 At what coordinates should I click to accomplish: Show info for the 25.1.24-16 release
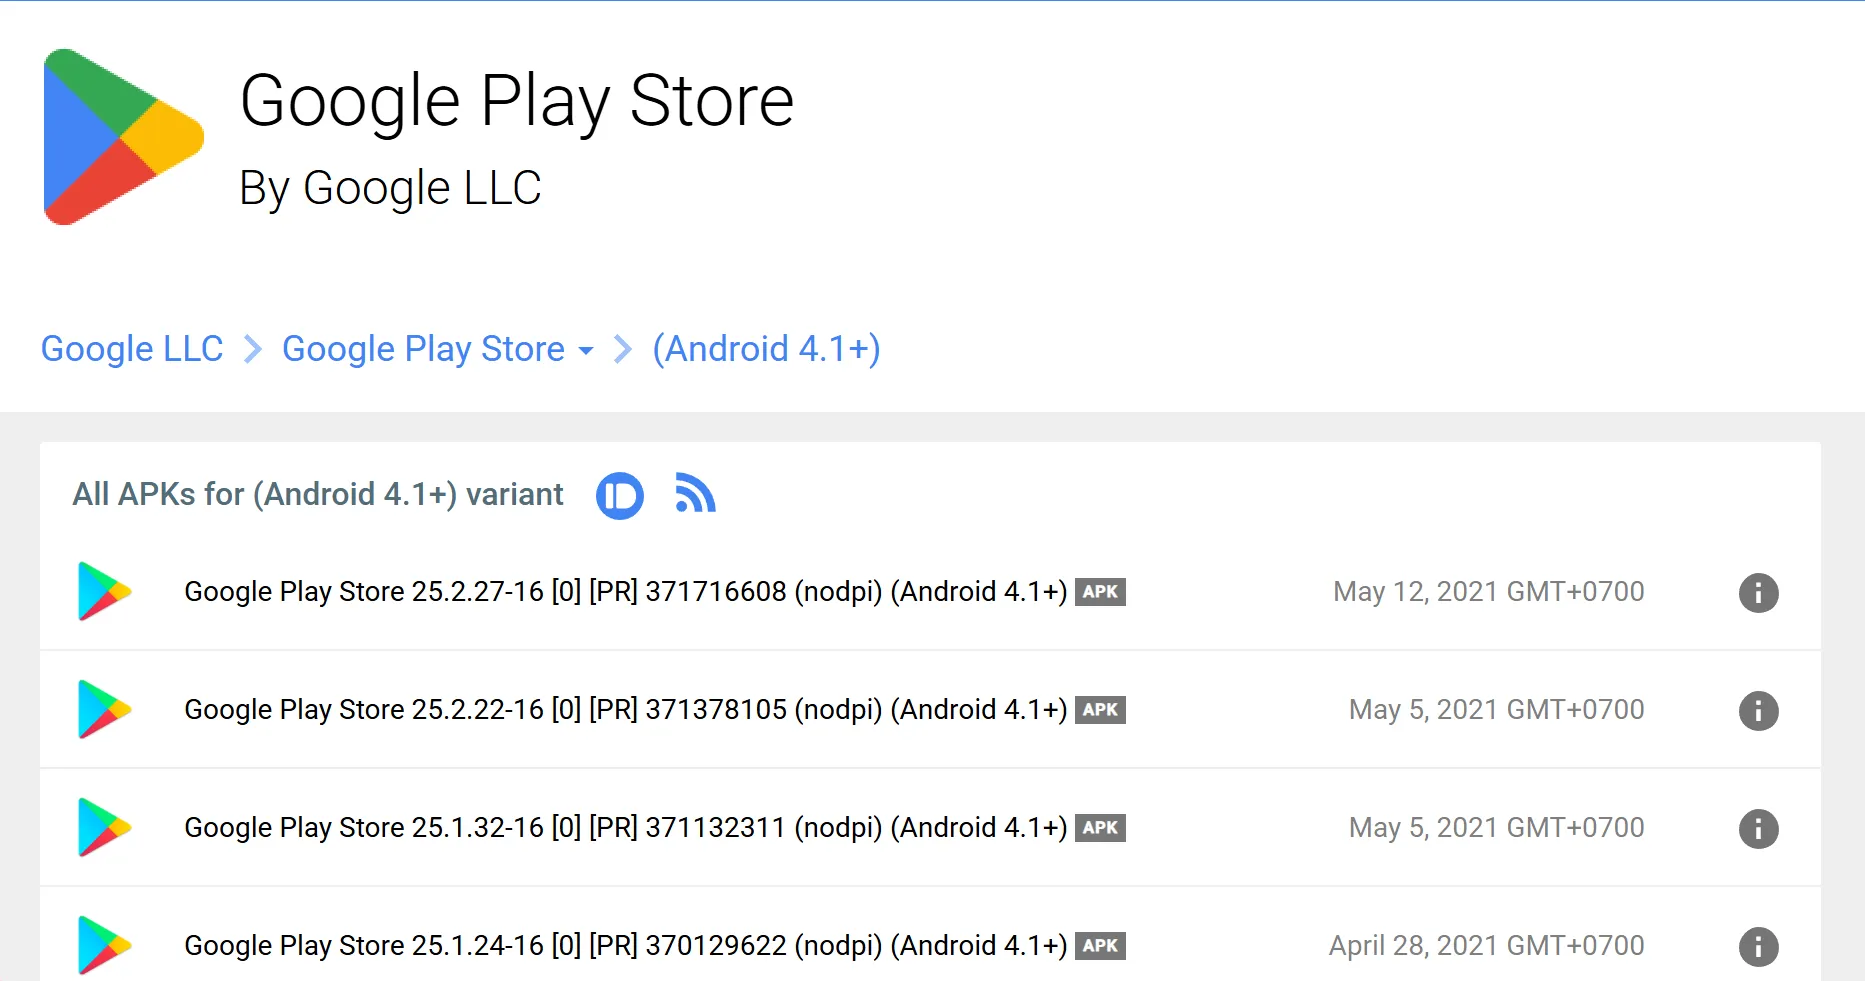pos(1759,947)
